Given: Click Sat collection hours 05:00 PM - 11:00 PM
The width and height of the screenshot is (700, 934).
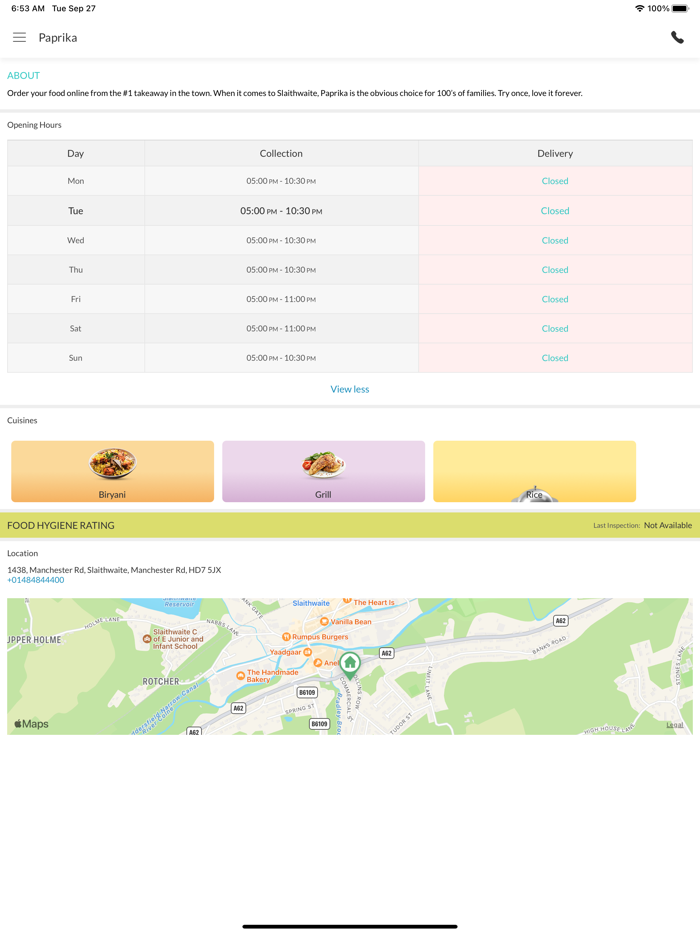Looking at the screenshot, I should 281,329.
